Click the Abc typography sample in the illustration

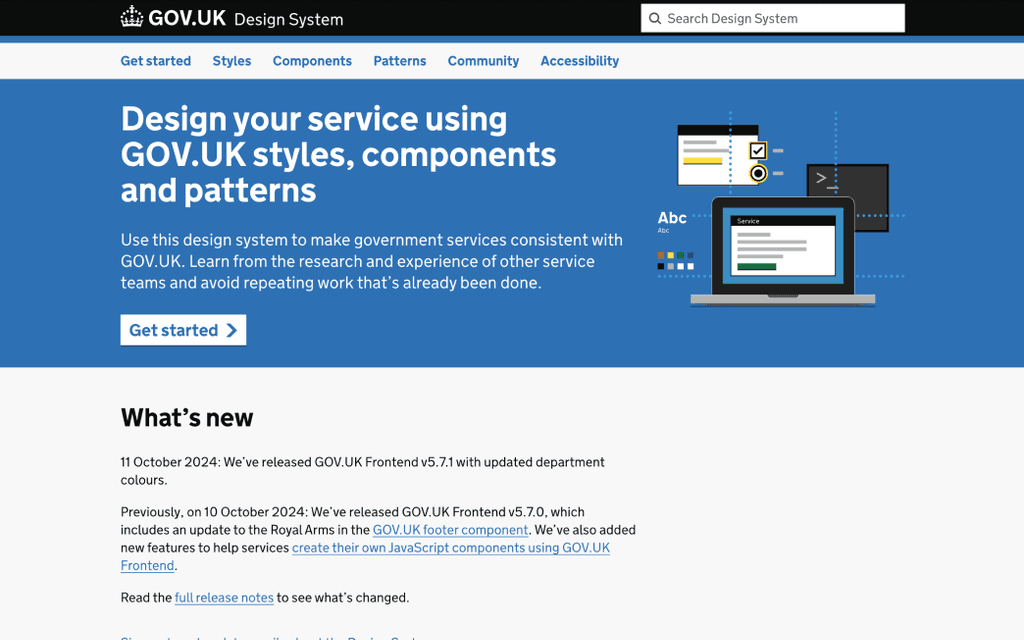[x=671, y=218]
